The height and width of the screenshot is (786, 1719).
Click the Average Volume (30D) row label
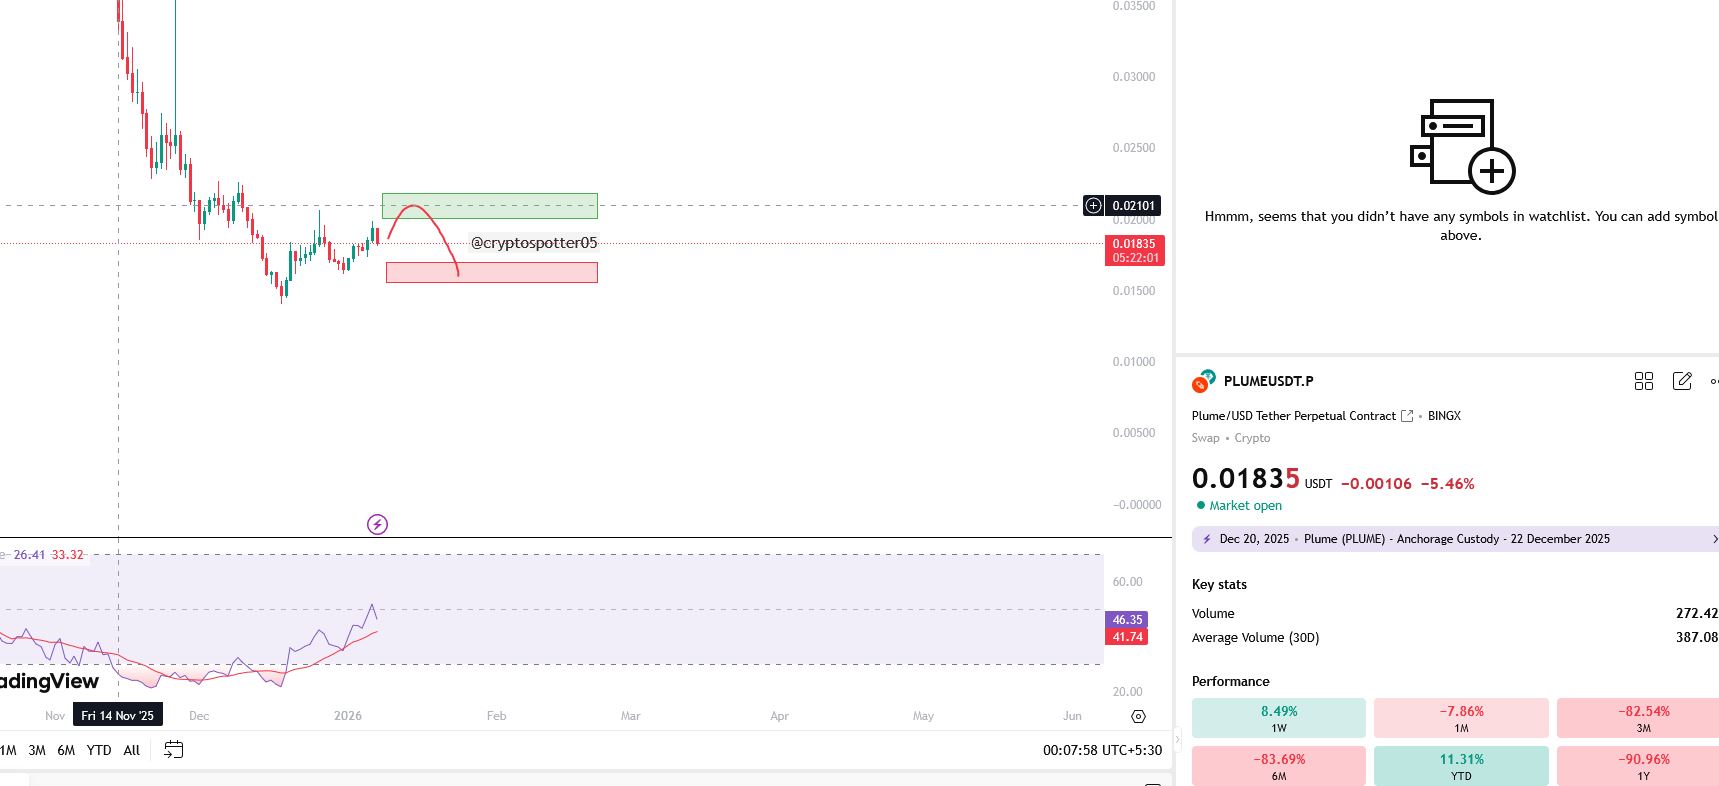[1255, 637]
